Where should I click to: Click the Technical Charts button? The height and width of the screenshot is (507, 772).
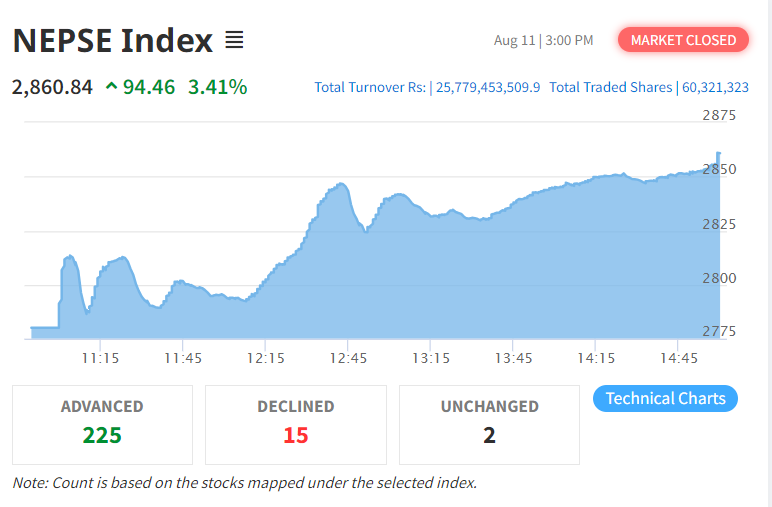665,398
